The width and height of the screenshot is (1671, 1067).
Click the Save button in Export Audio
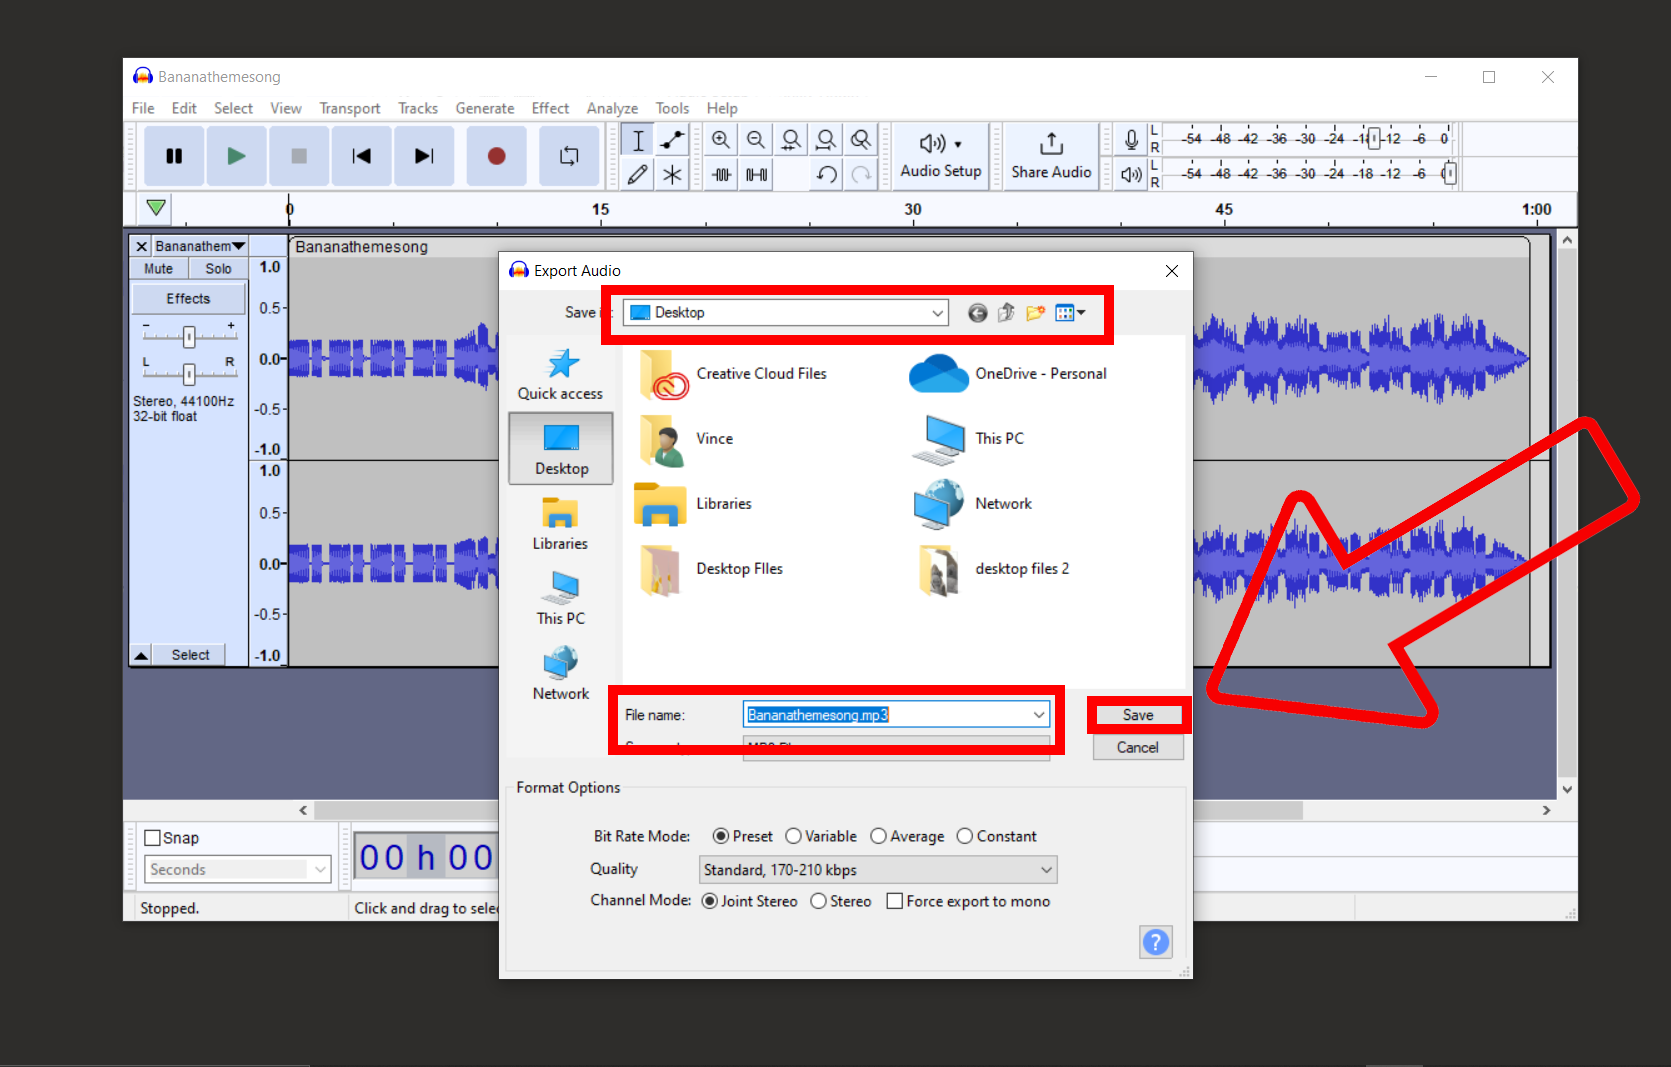[x=1137, y=714]
